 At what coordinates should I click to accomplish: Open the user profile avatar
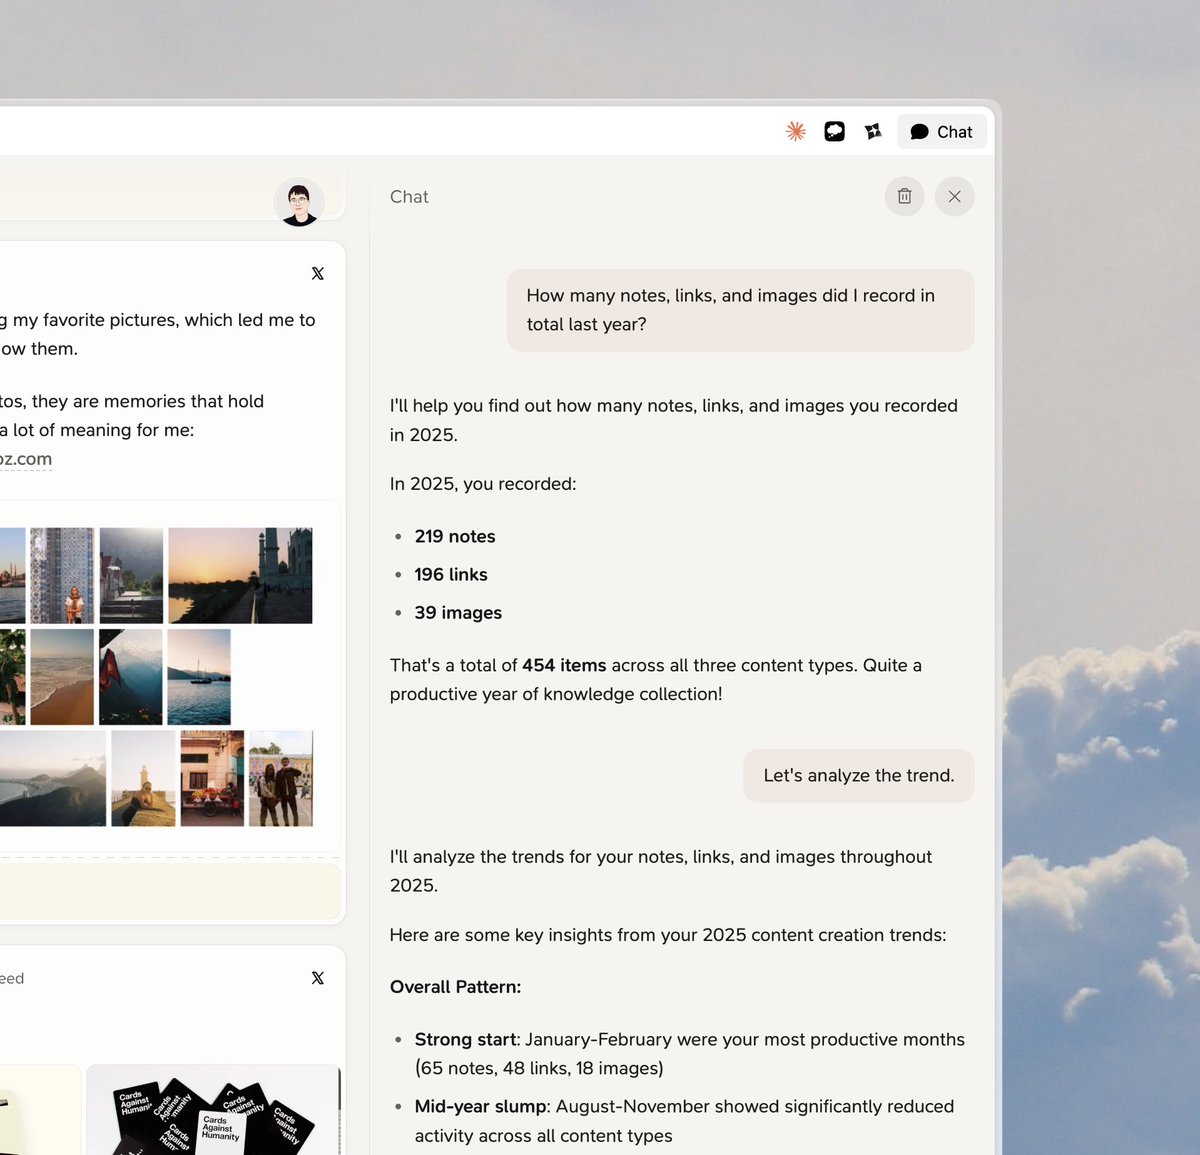point(299,203)
